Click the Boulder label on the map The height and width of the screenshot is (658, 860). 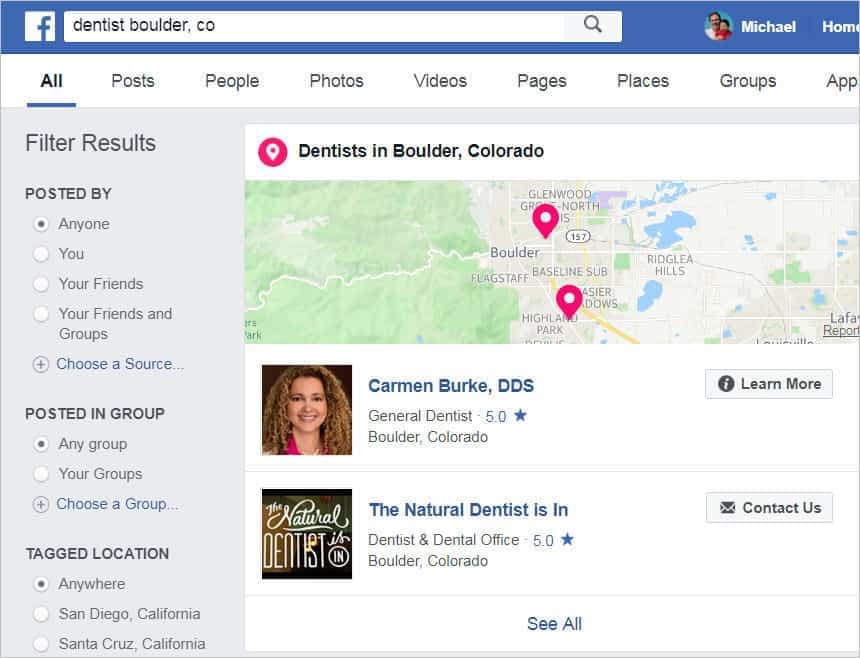(514, 253)
